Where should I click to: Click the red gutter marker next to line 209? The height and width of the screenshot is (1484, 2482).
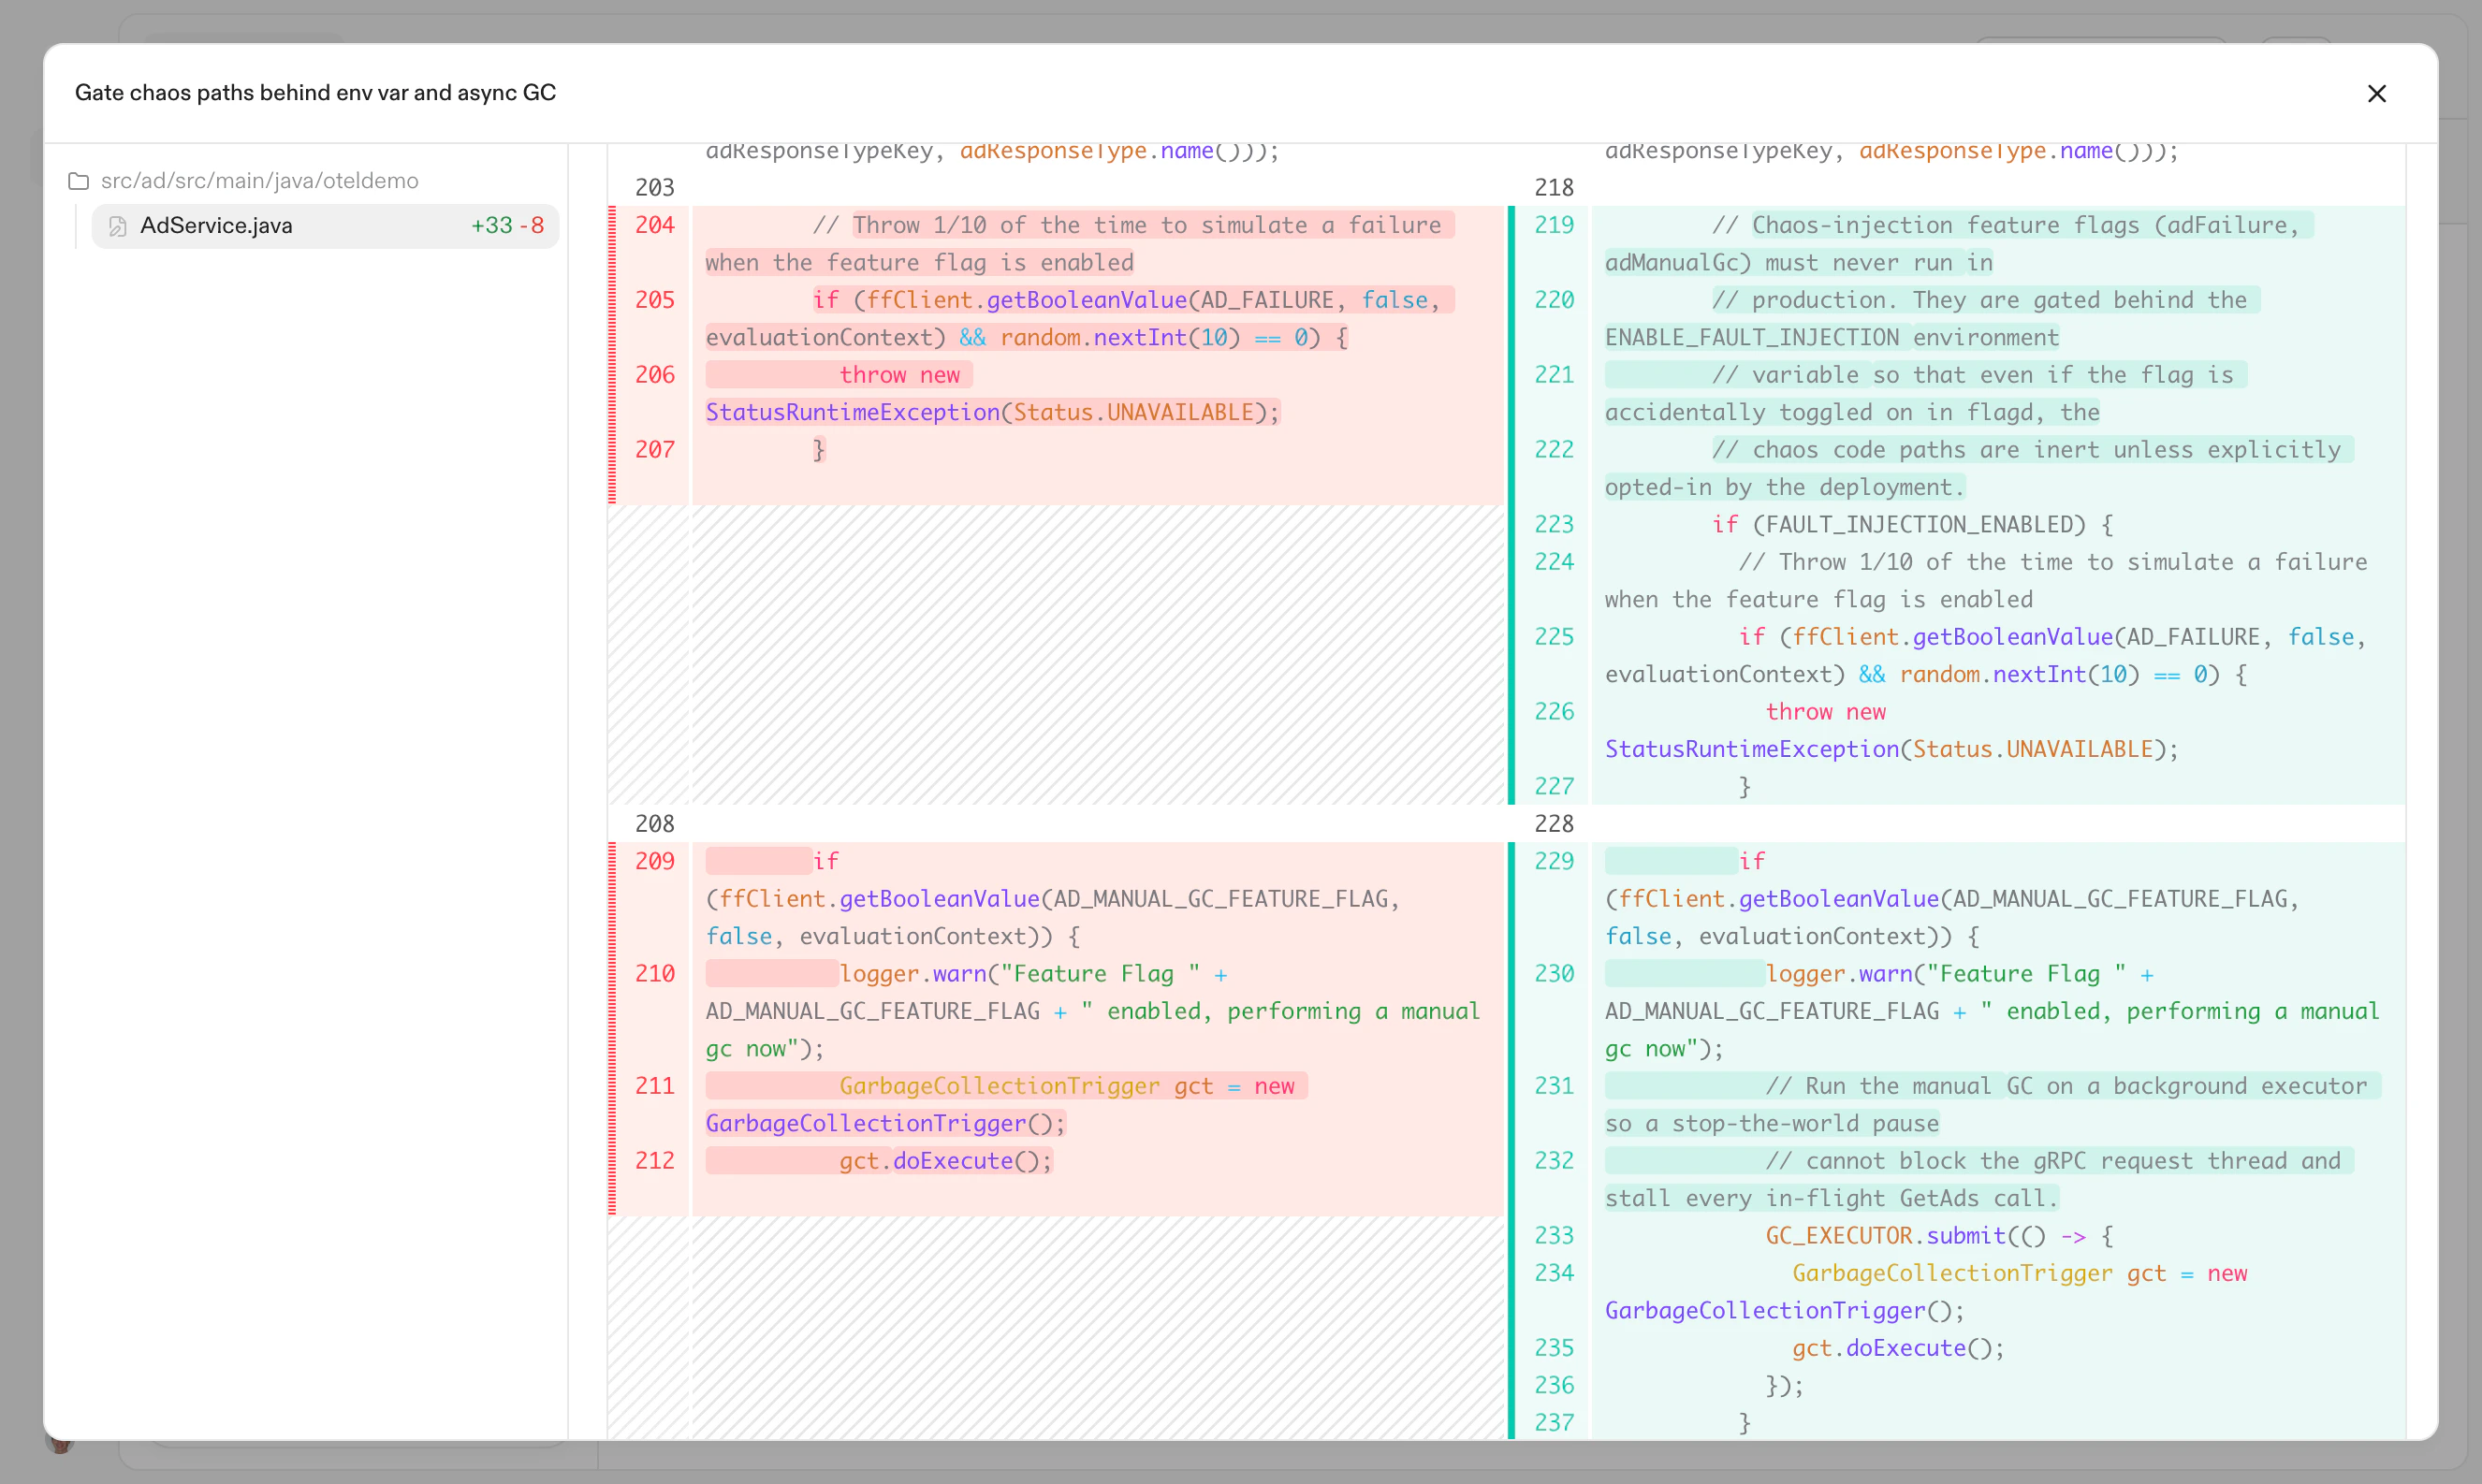coord(612,861)
